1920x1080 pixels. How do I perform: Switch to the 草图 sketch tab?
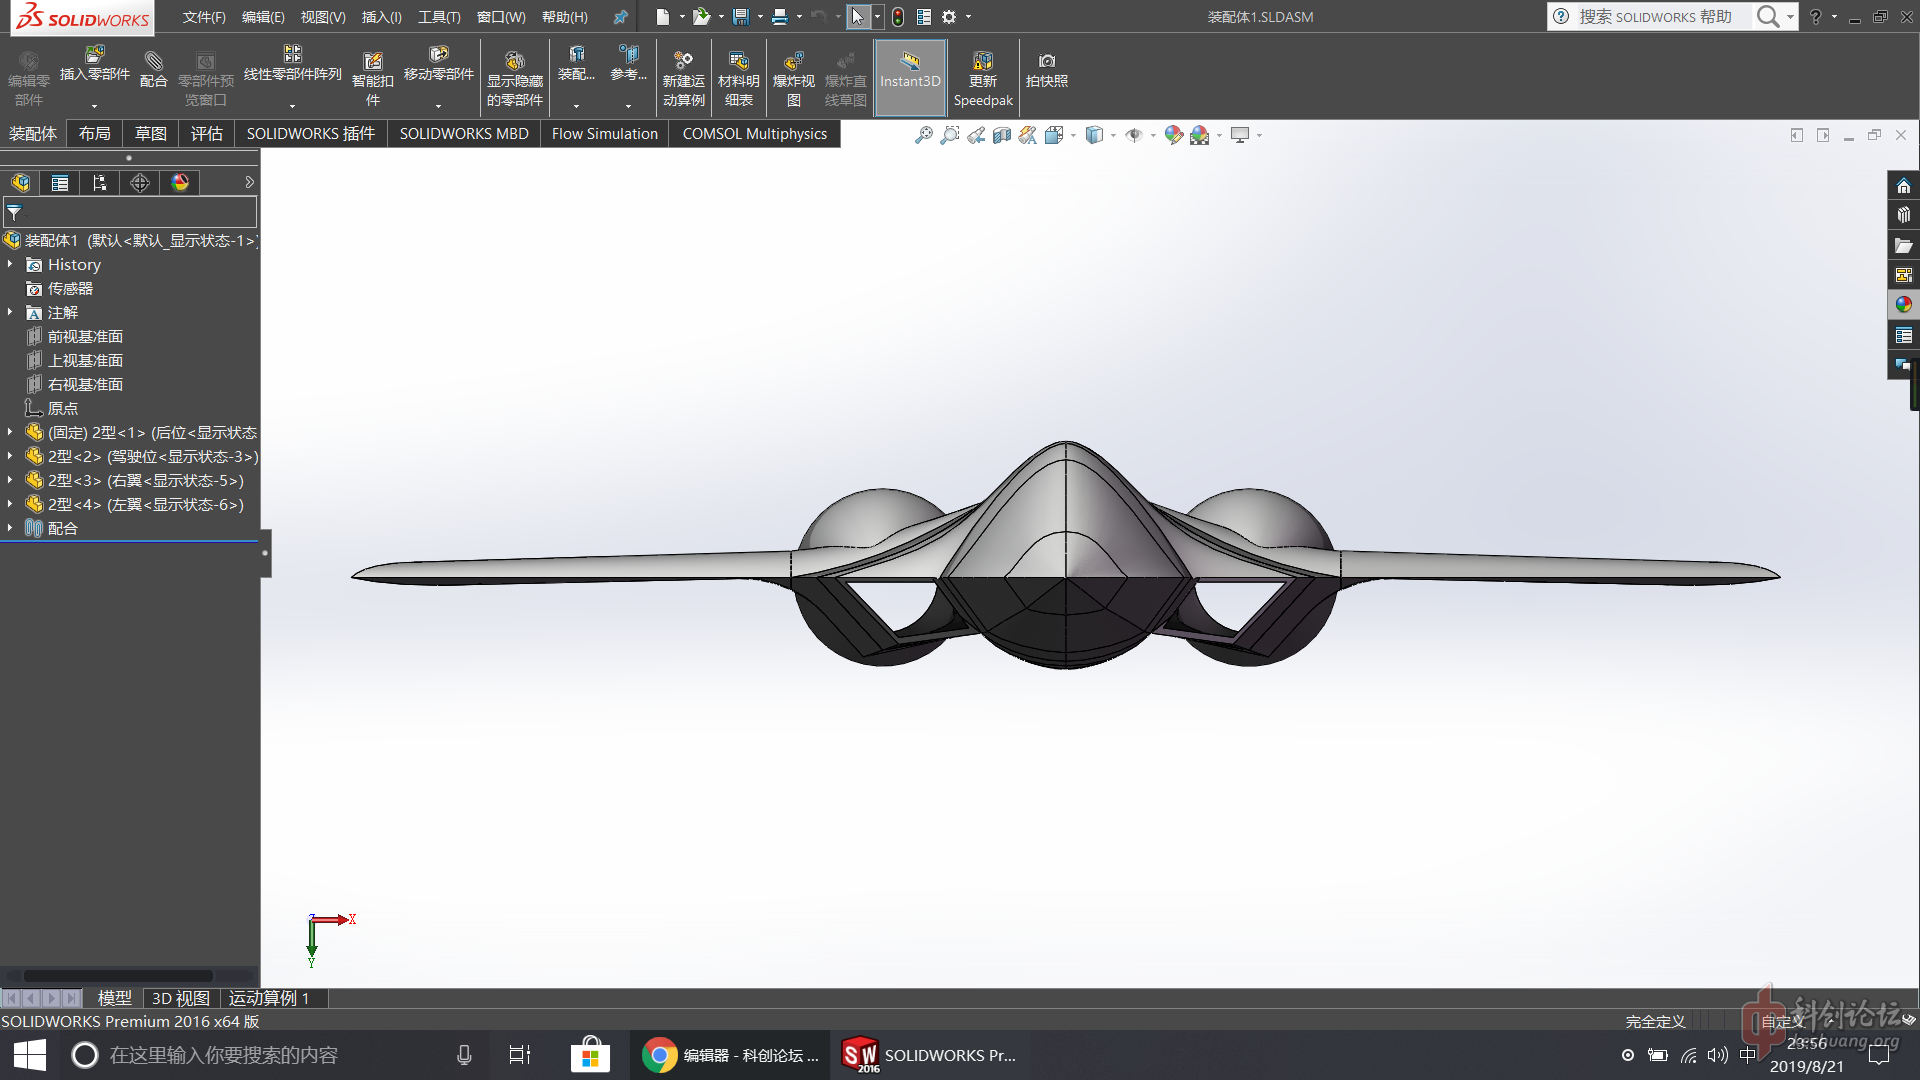(x=151, y=133)
